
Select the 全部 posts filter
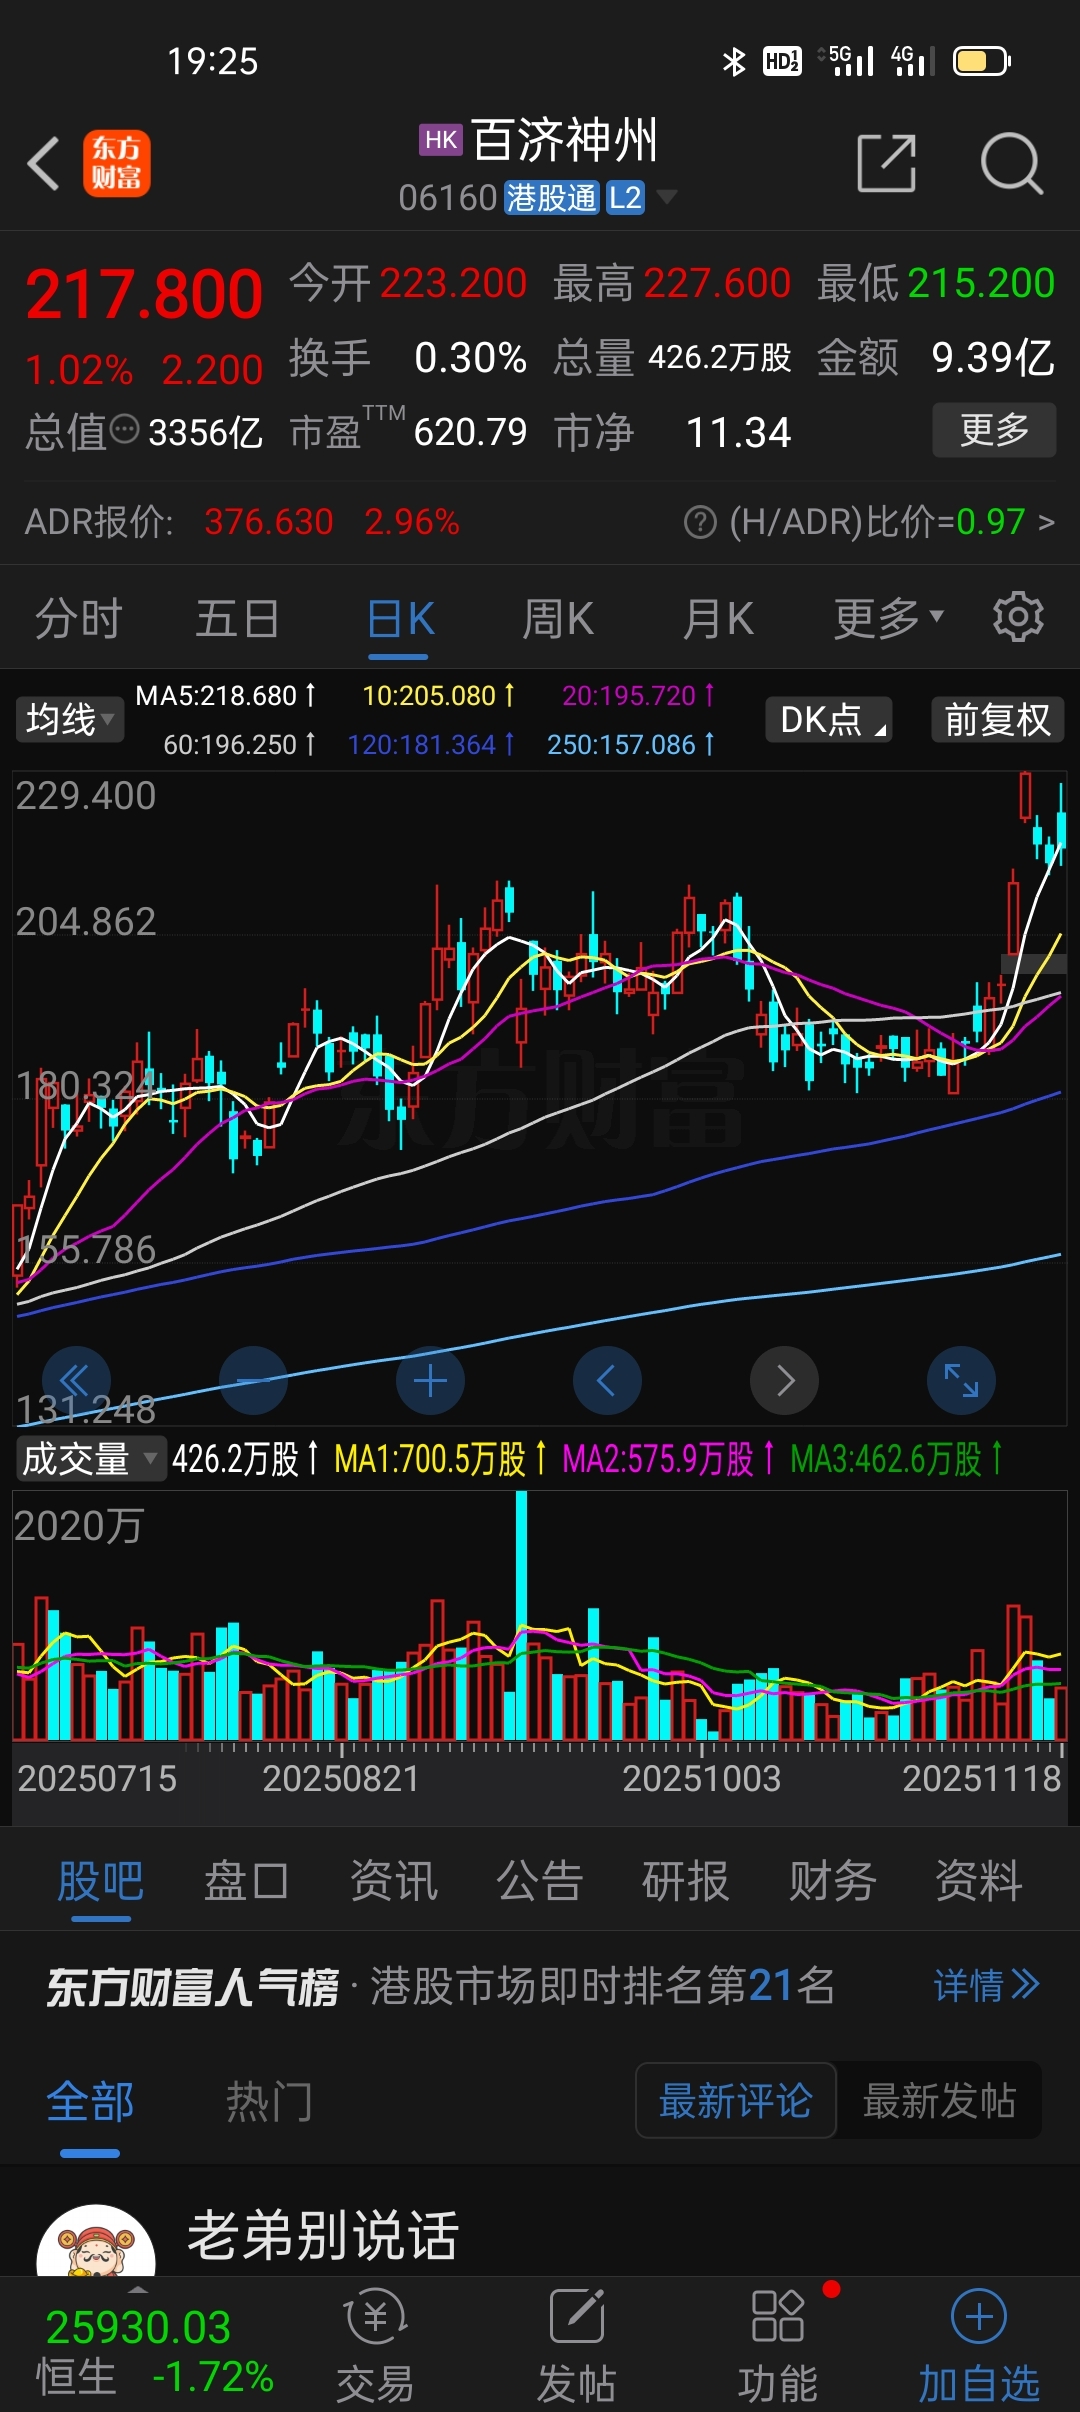(x=90, y=2101)
